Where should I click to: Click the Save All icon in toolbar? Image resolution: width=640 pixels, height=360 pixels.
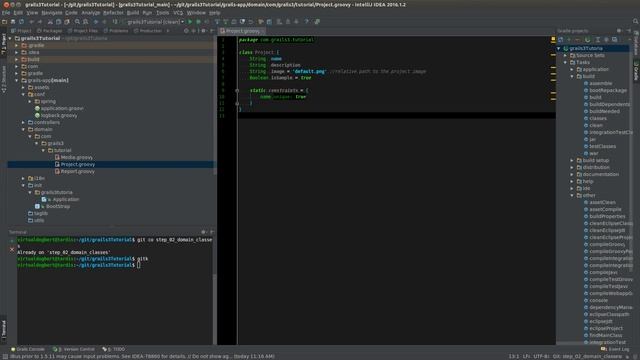tap(13, 22)
